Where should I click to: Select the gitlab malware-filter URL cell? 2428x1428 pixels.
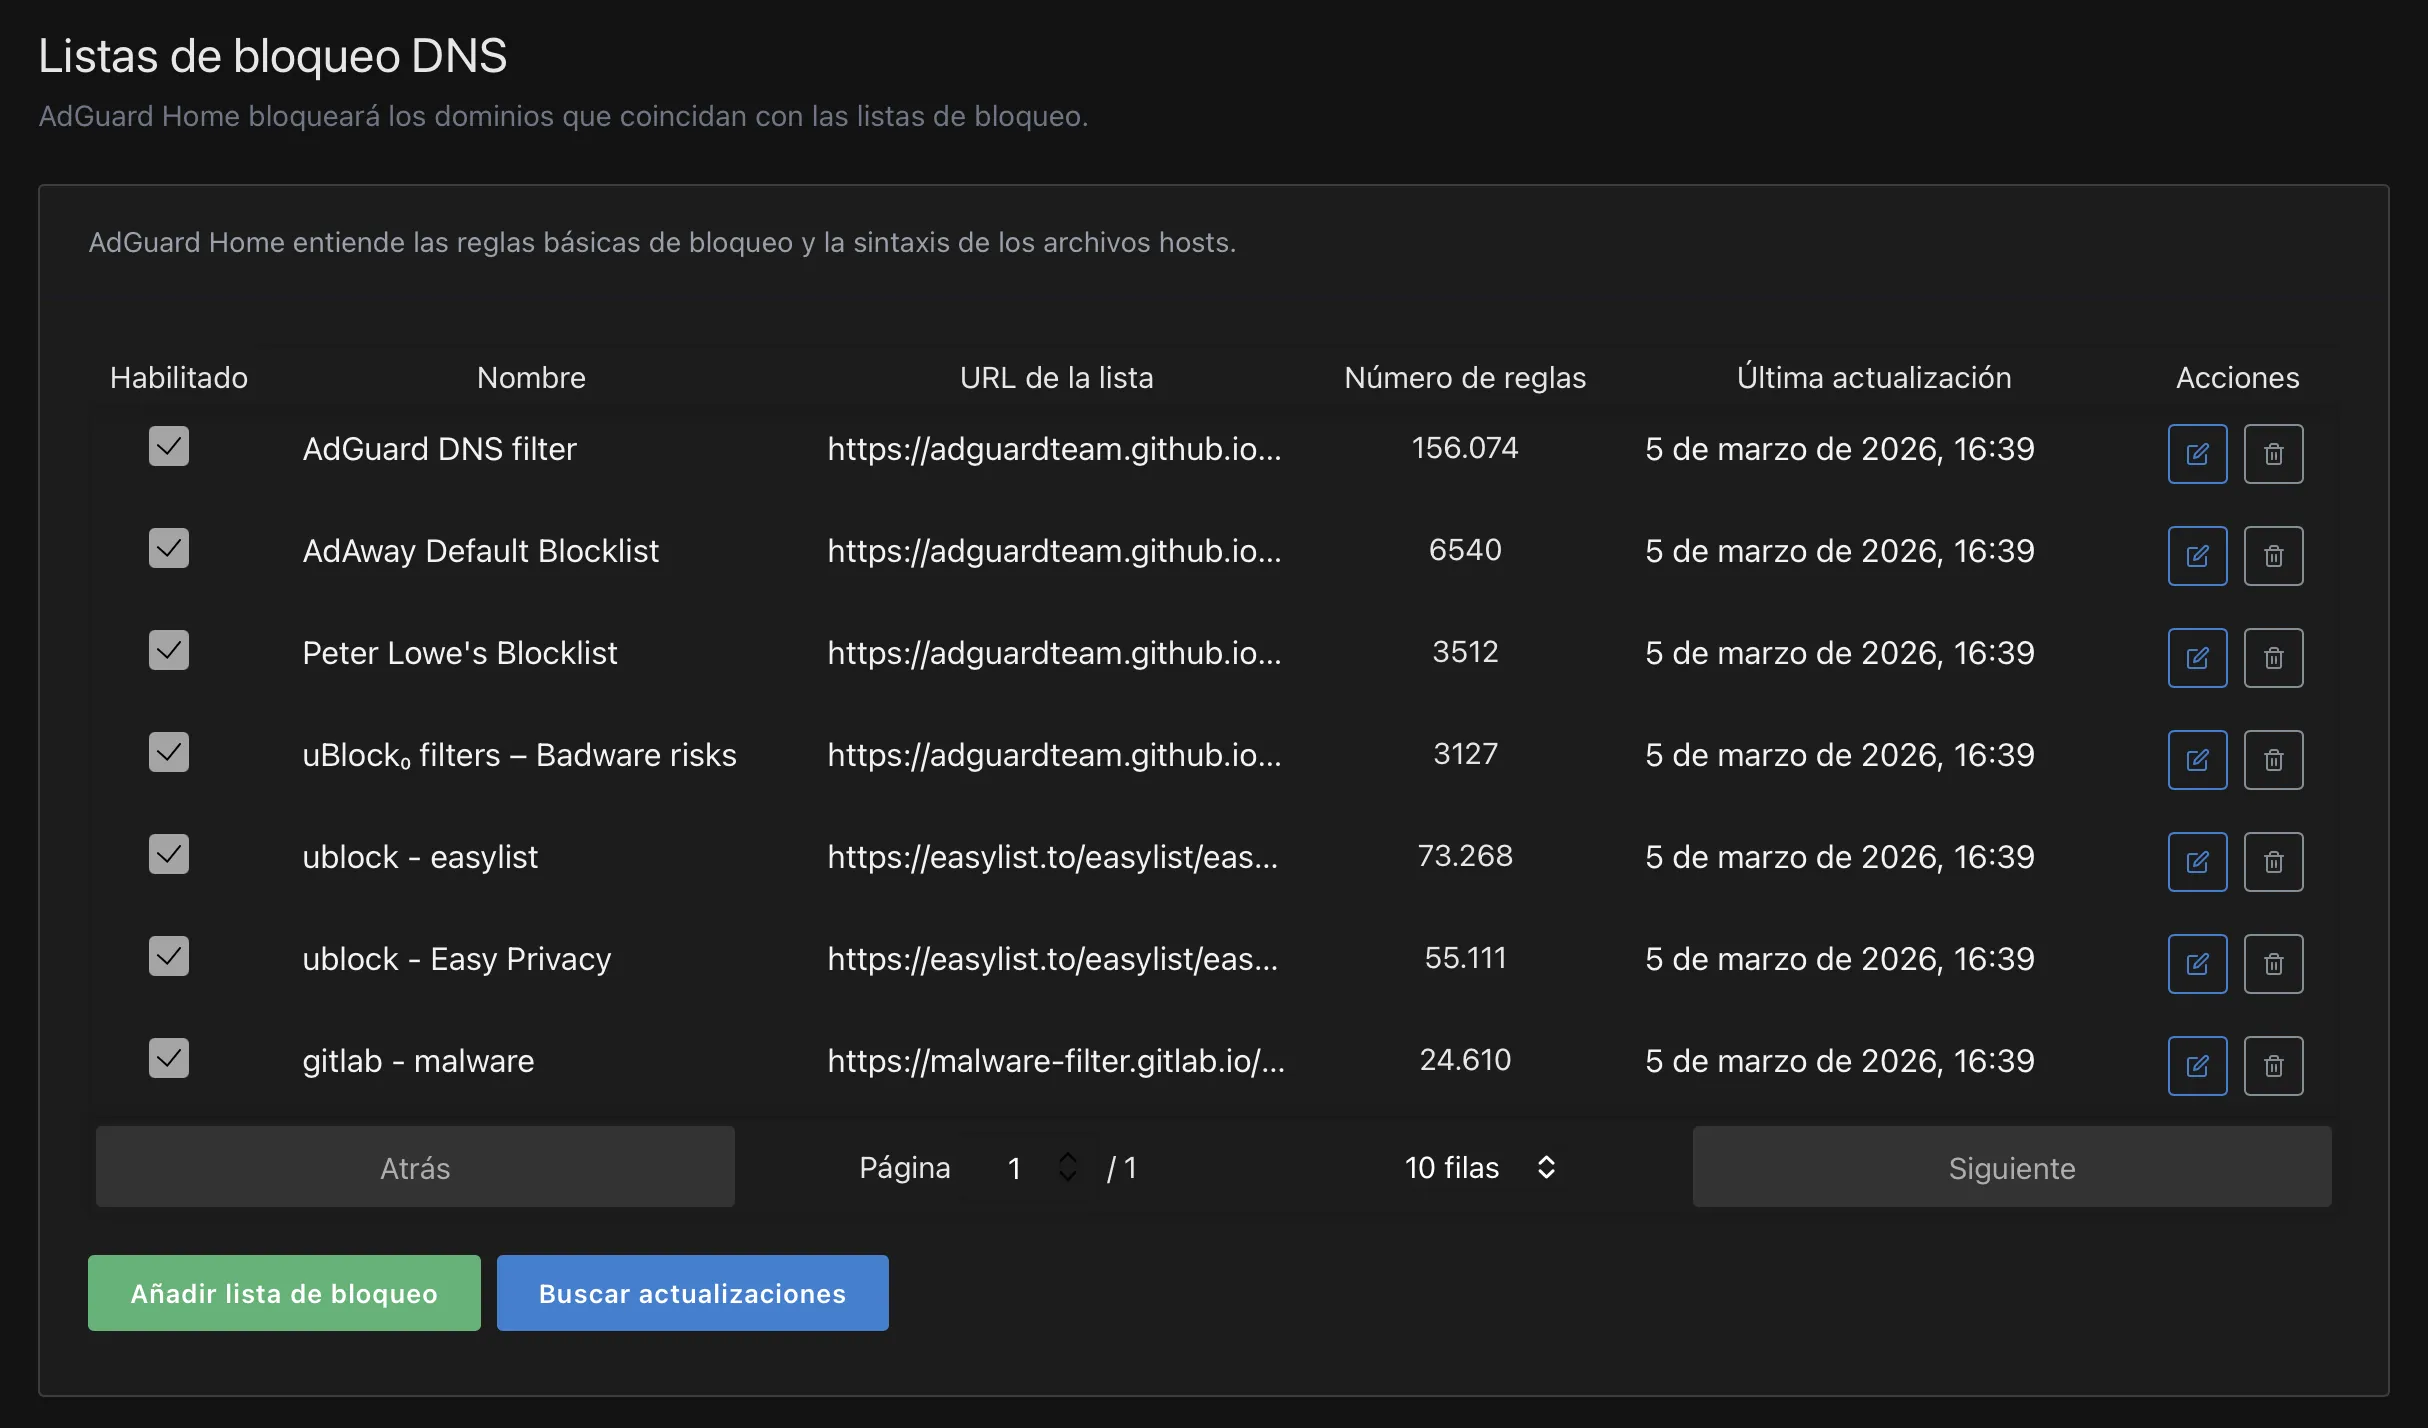pos(1056,1061)
